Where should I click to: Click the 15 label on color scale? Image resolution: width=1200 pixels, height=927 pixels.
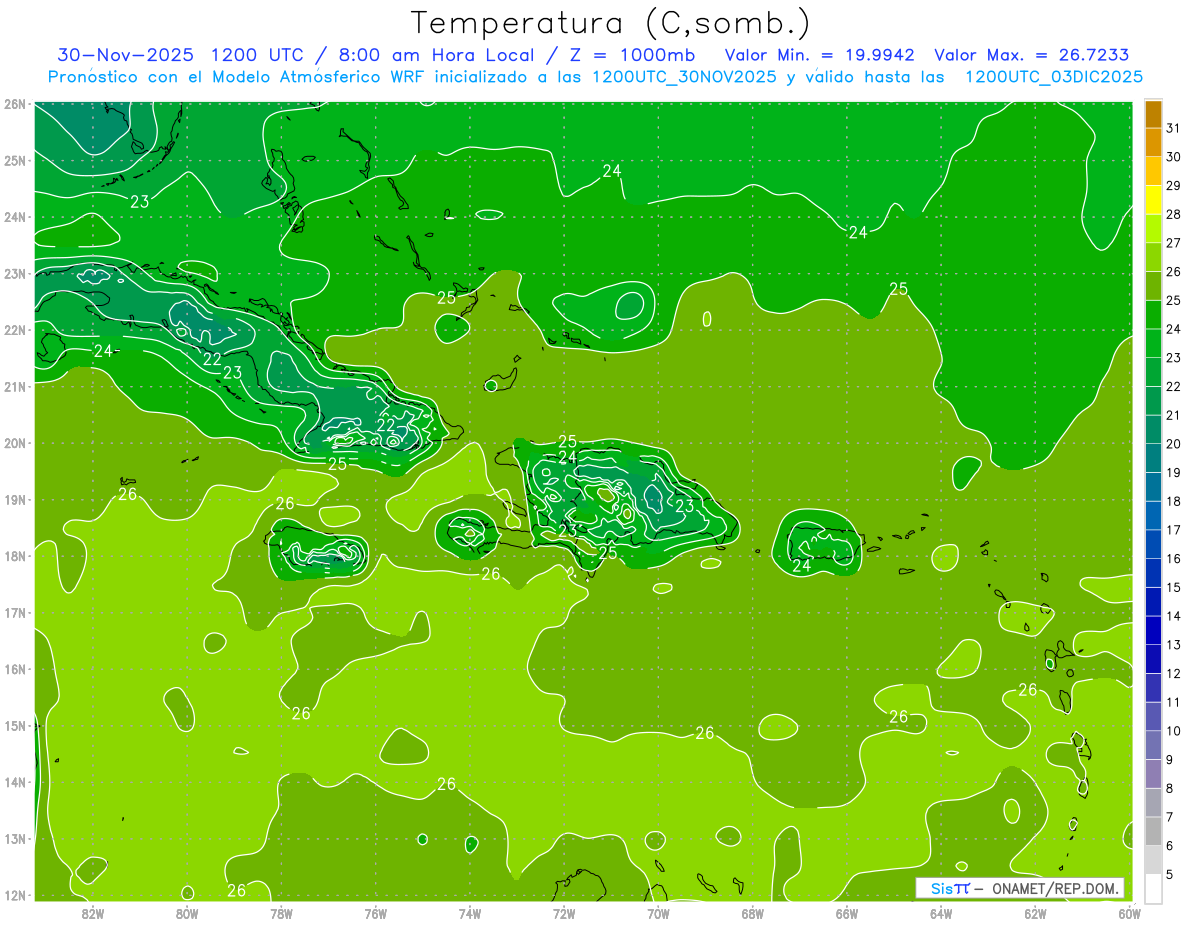pyautogui.click(x=1173, y=587)
